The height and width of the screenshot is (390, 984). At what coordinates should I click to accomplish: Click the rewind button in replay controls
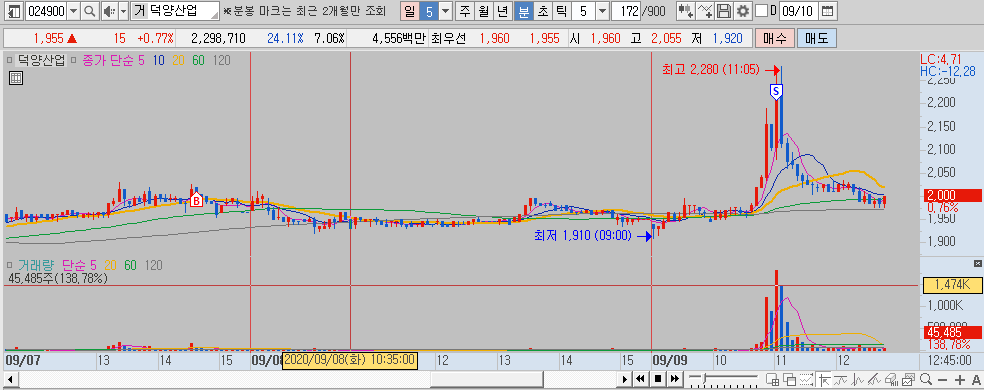[640, 379]
